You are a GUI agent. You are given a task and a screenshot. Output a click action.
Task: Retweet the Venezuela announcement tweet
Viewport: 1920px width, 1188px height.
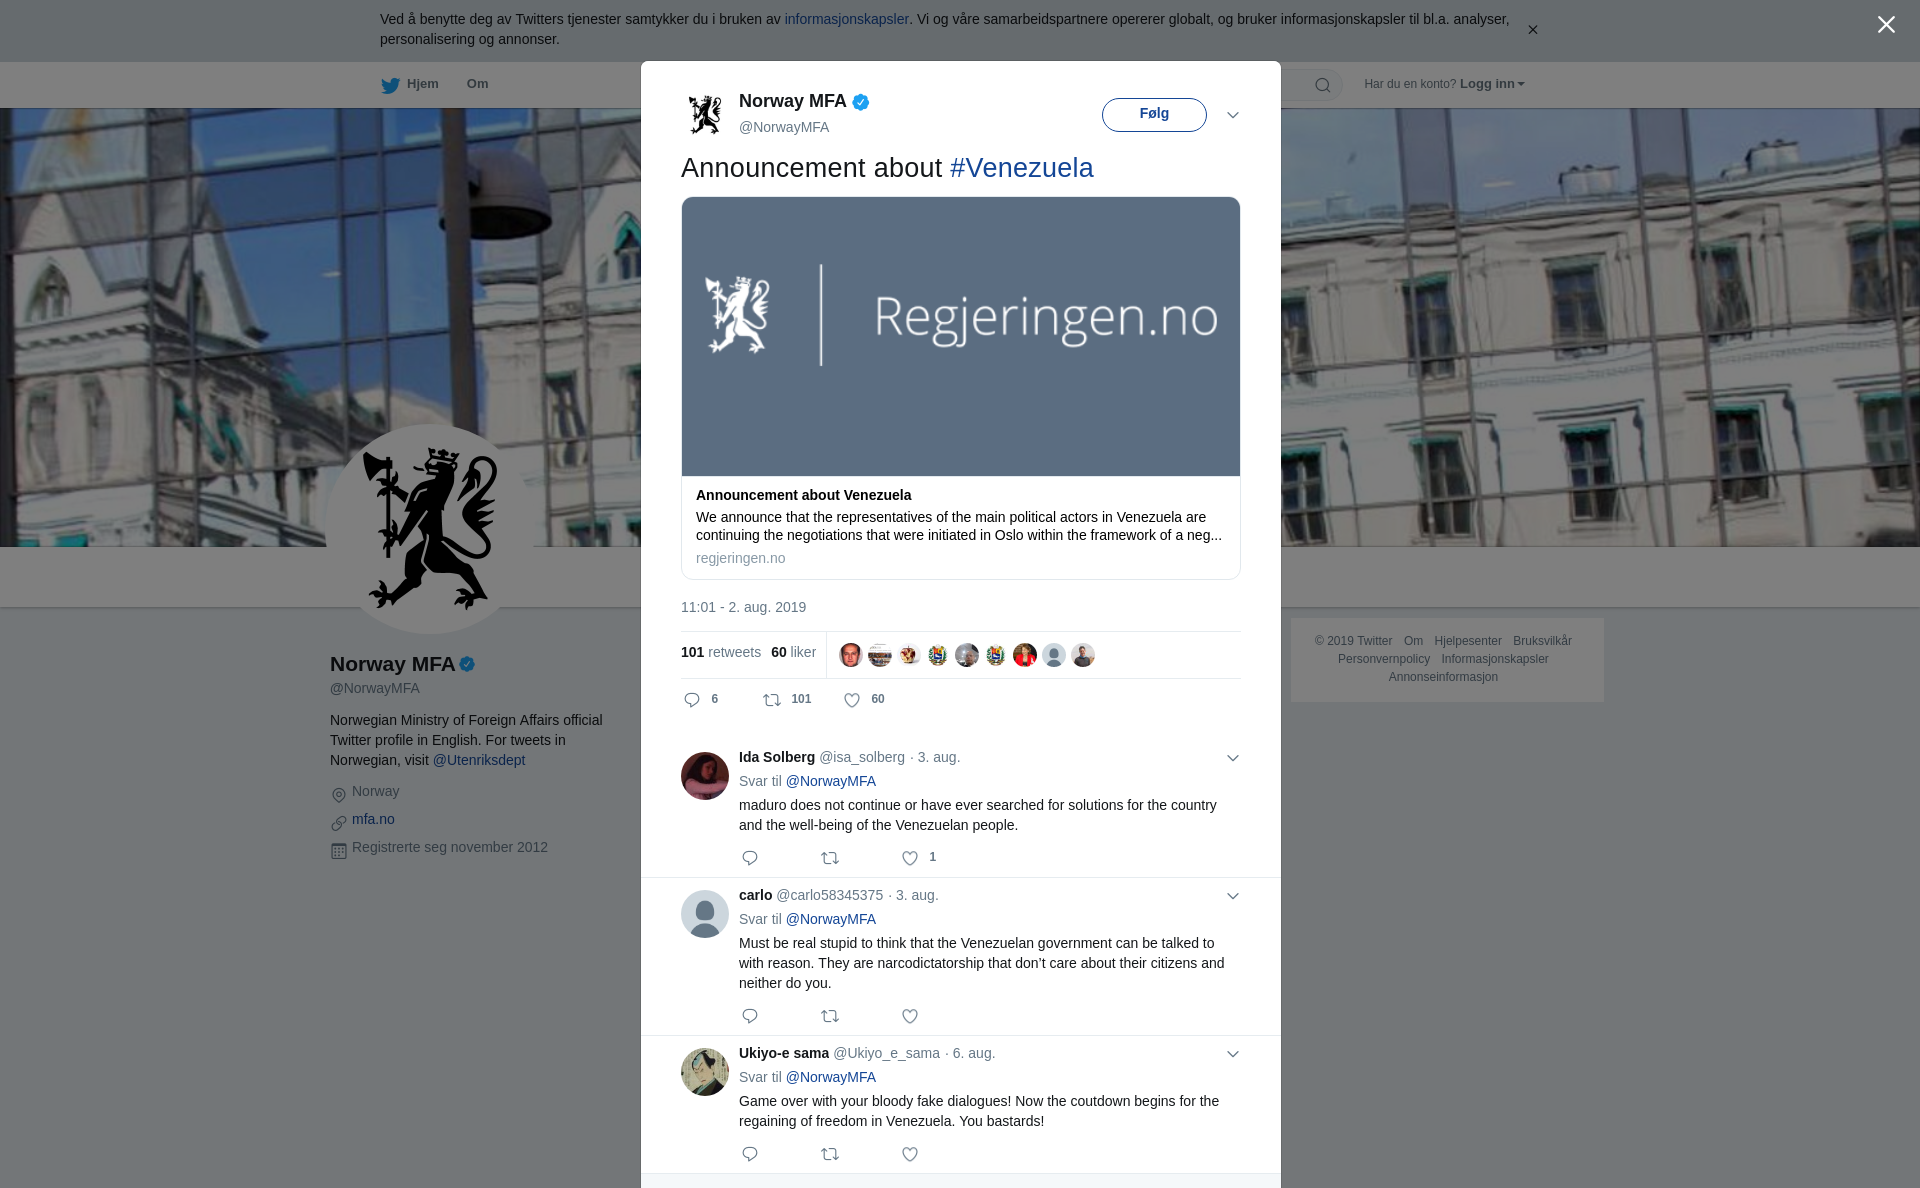point(772,700)
